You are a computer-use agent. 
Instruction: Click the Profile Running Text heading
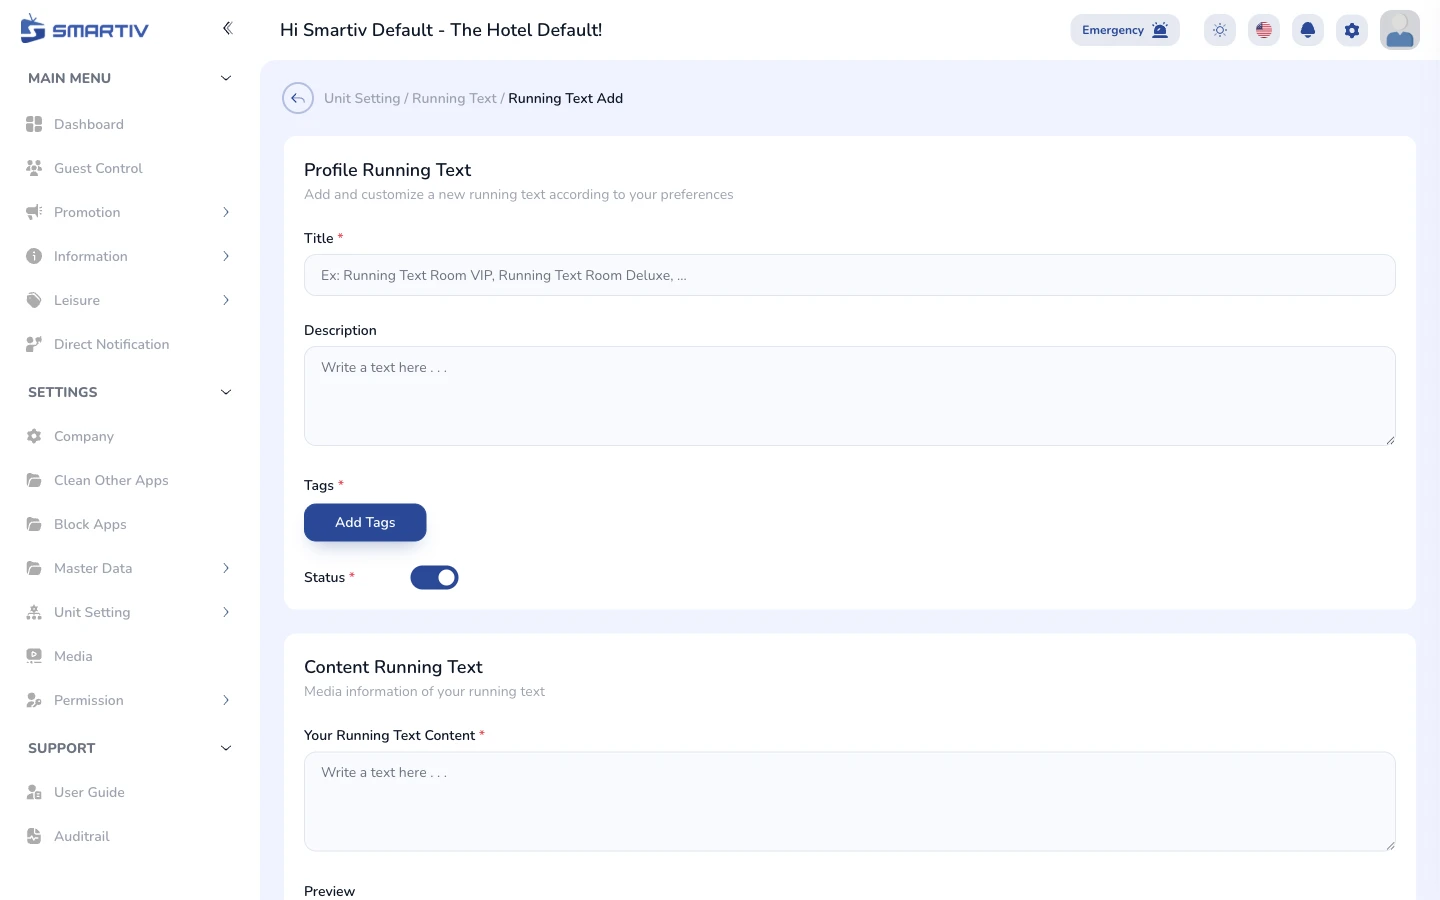(388, 170)
